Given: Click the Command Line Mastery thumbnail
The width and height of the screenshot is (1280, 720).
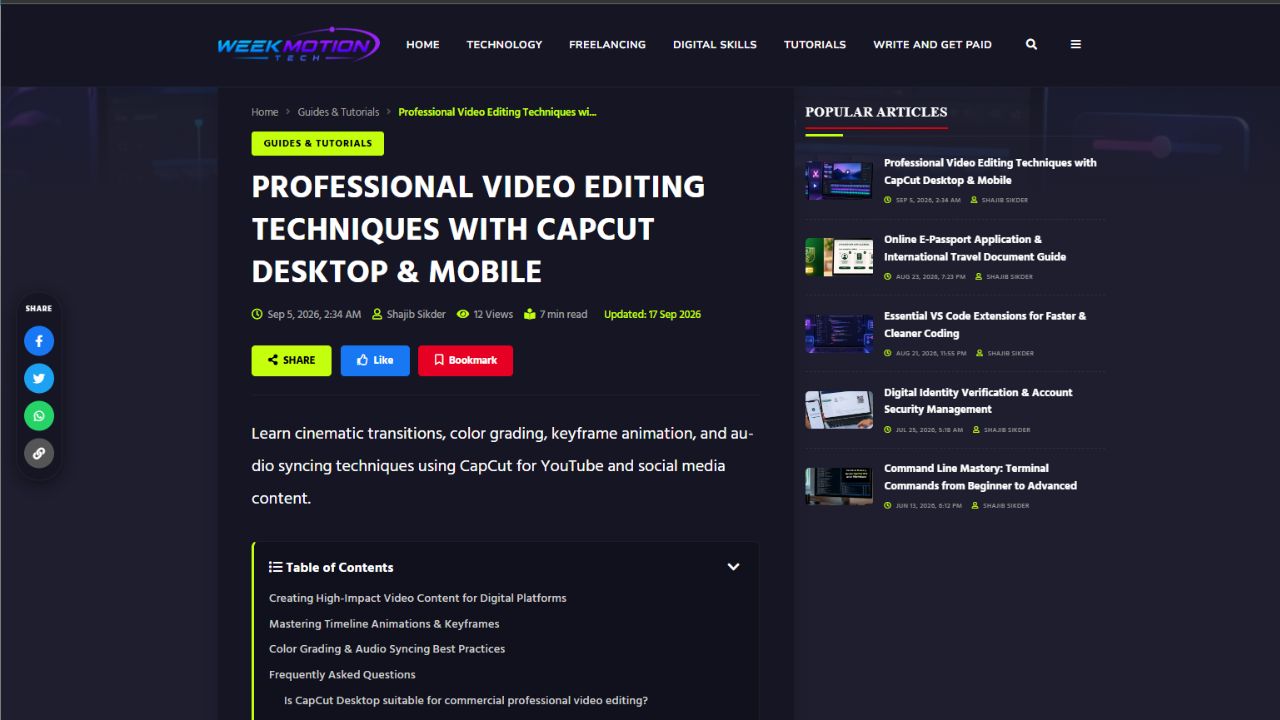Looking at the screenshot, I should pyautogui.click(x=839, y=486).
